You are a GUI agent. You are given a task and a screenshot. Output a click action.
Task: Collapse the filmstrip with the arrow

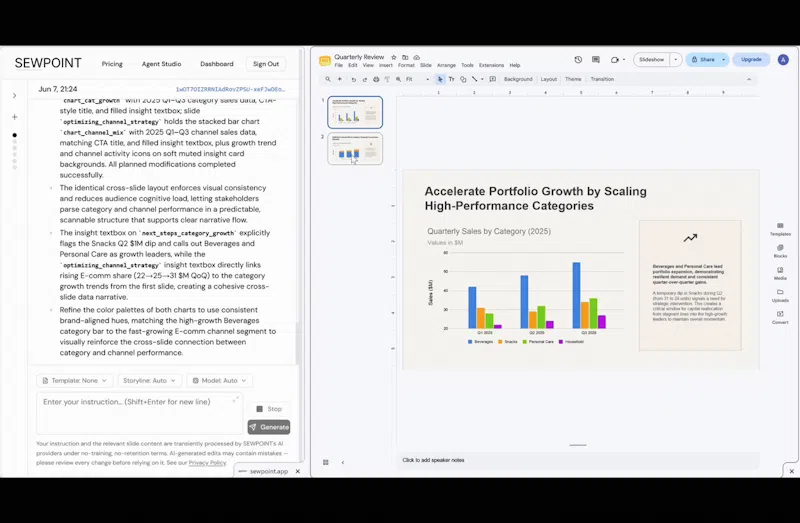[x=343, y=462]
